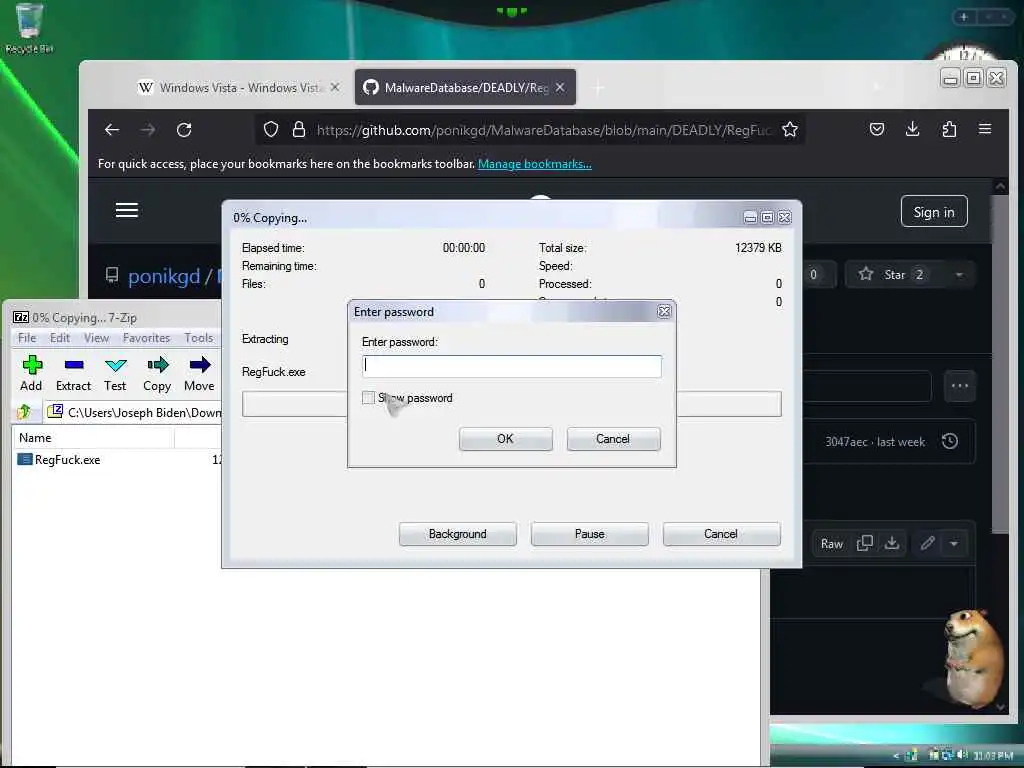Click the browser page scrollbar
1024x768 pixels.
[1000, 366]
